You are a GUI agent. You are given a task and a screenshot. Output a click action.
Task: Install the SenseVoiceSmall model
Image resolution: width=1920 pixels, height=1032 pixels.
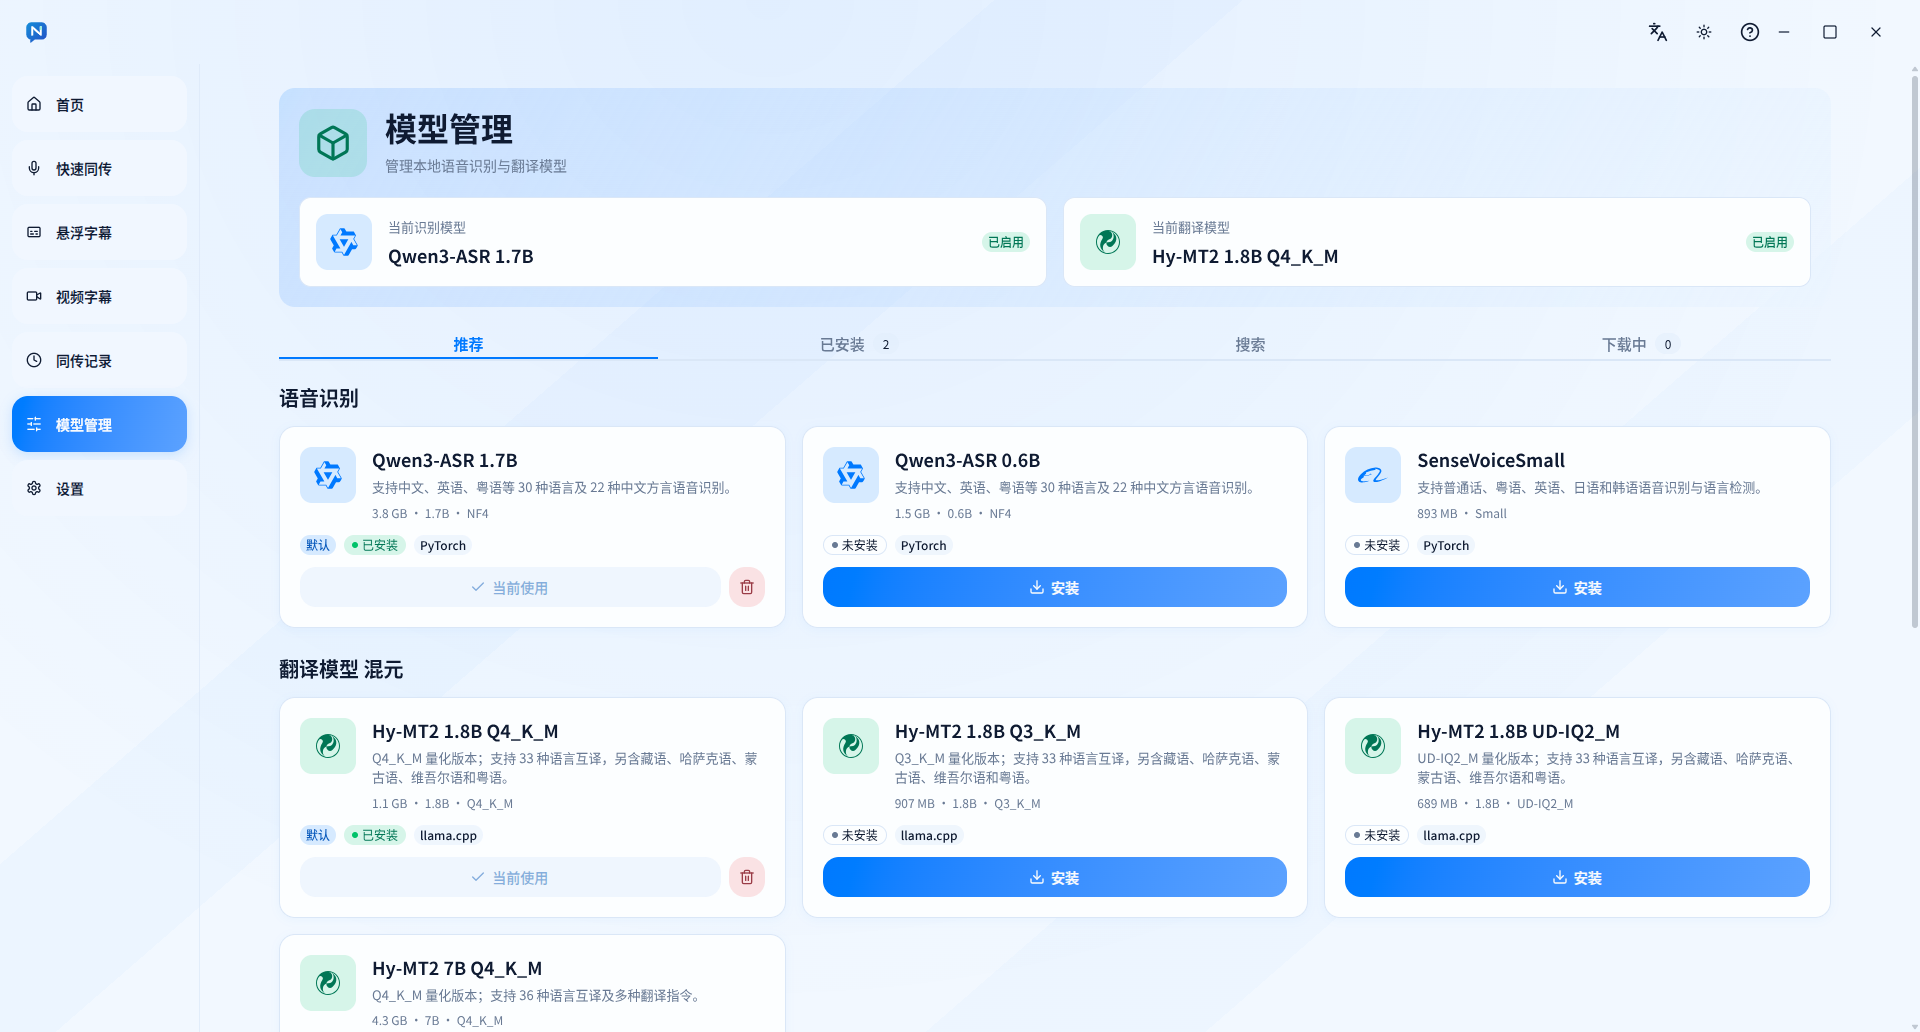coord(1577,587)
